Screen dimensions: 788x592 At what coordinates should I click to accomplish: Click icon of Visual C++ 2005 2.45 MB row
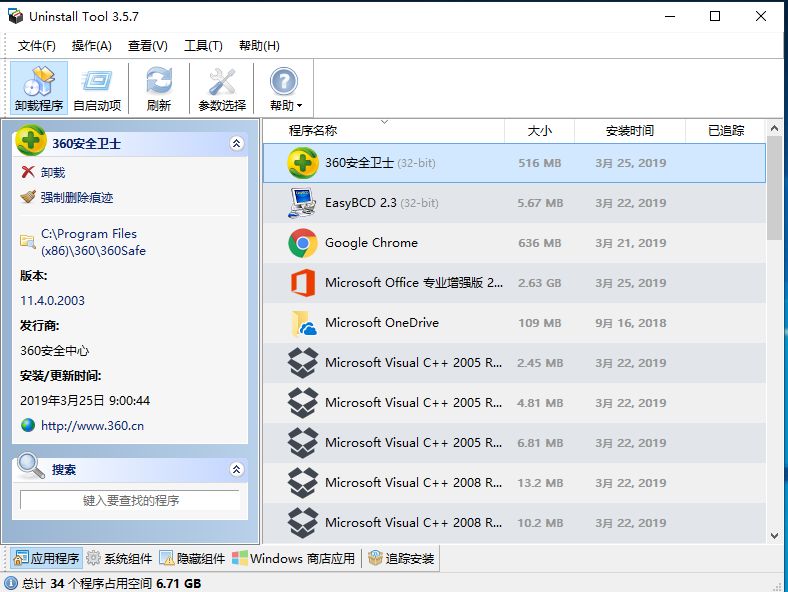(x=302, y=363)
